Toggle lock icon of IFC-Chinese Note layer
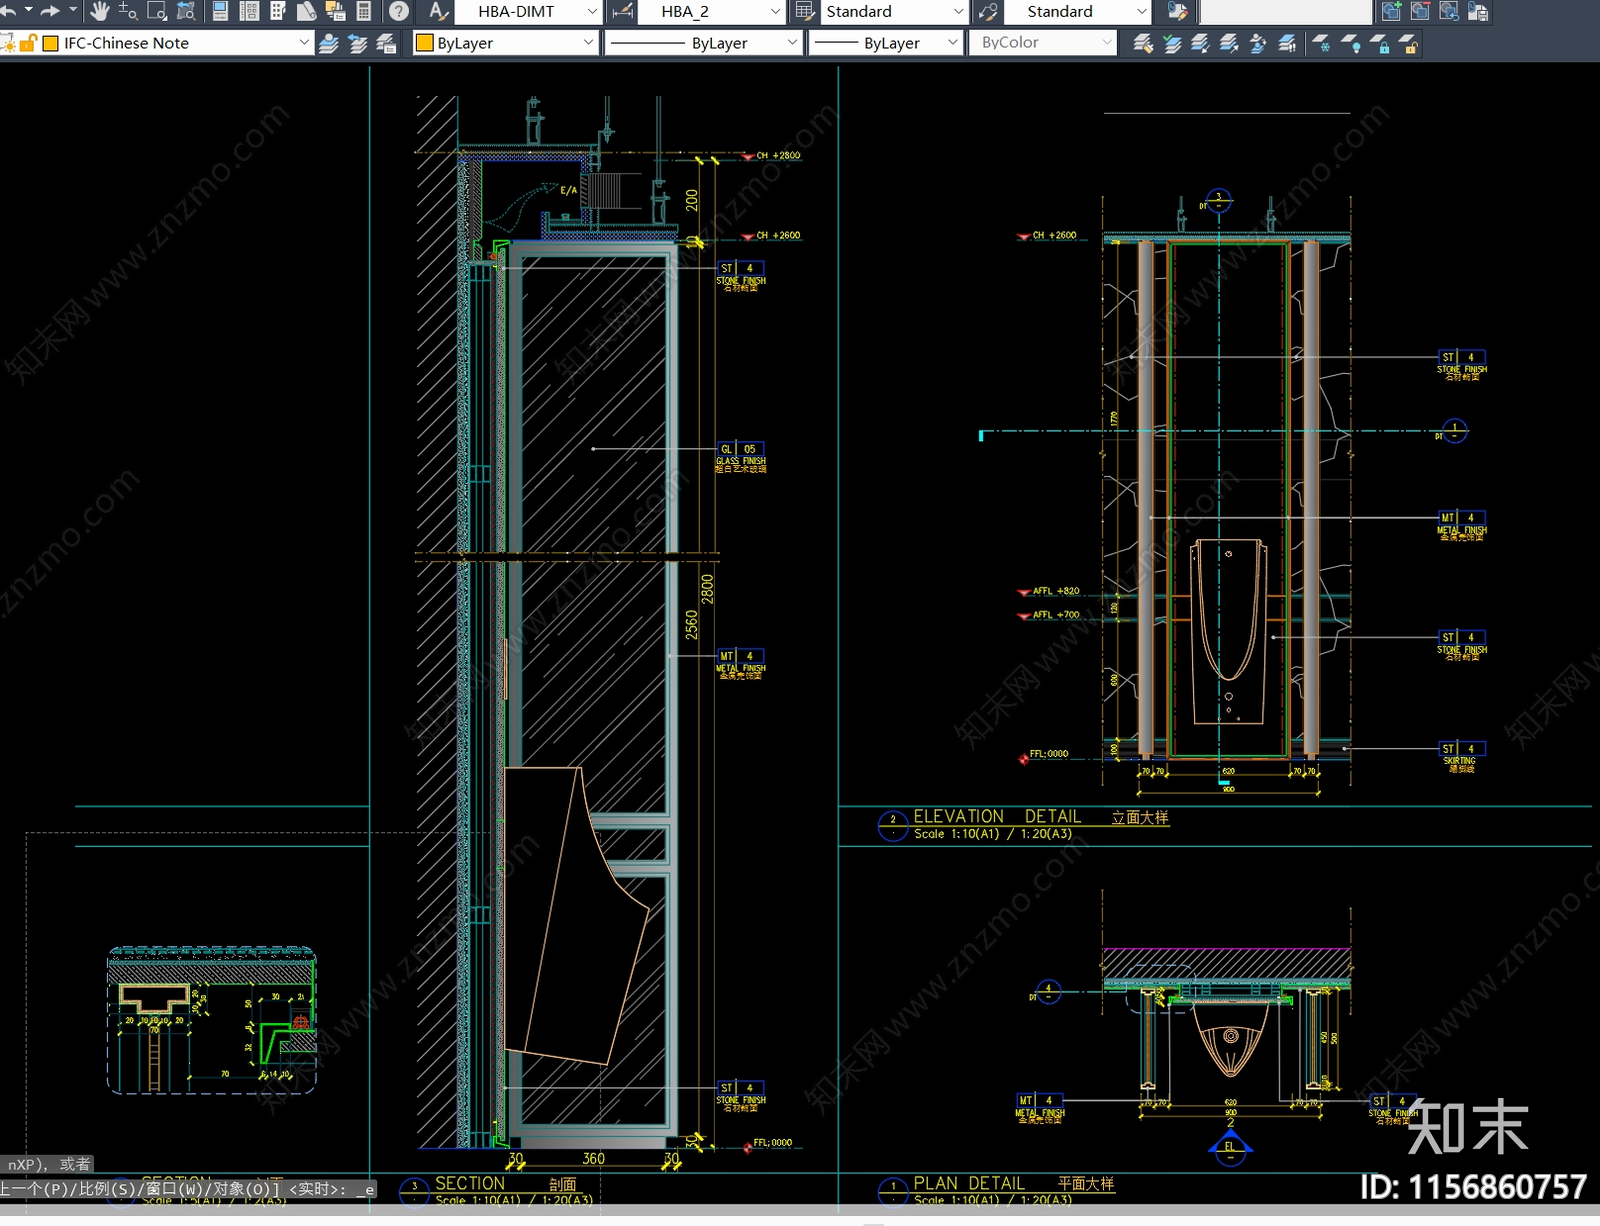Screen dimensions: 1600x1226 click(x=29, y=43)
